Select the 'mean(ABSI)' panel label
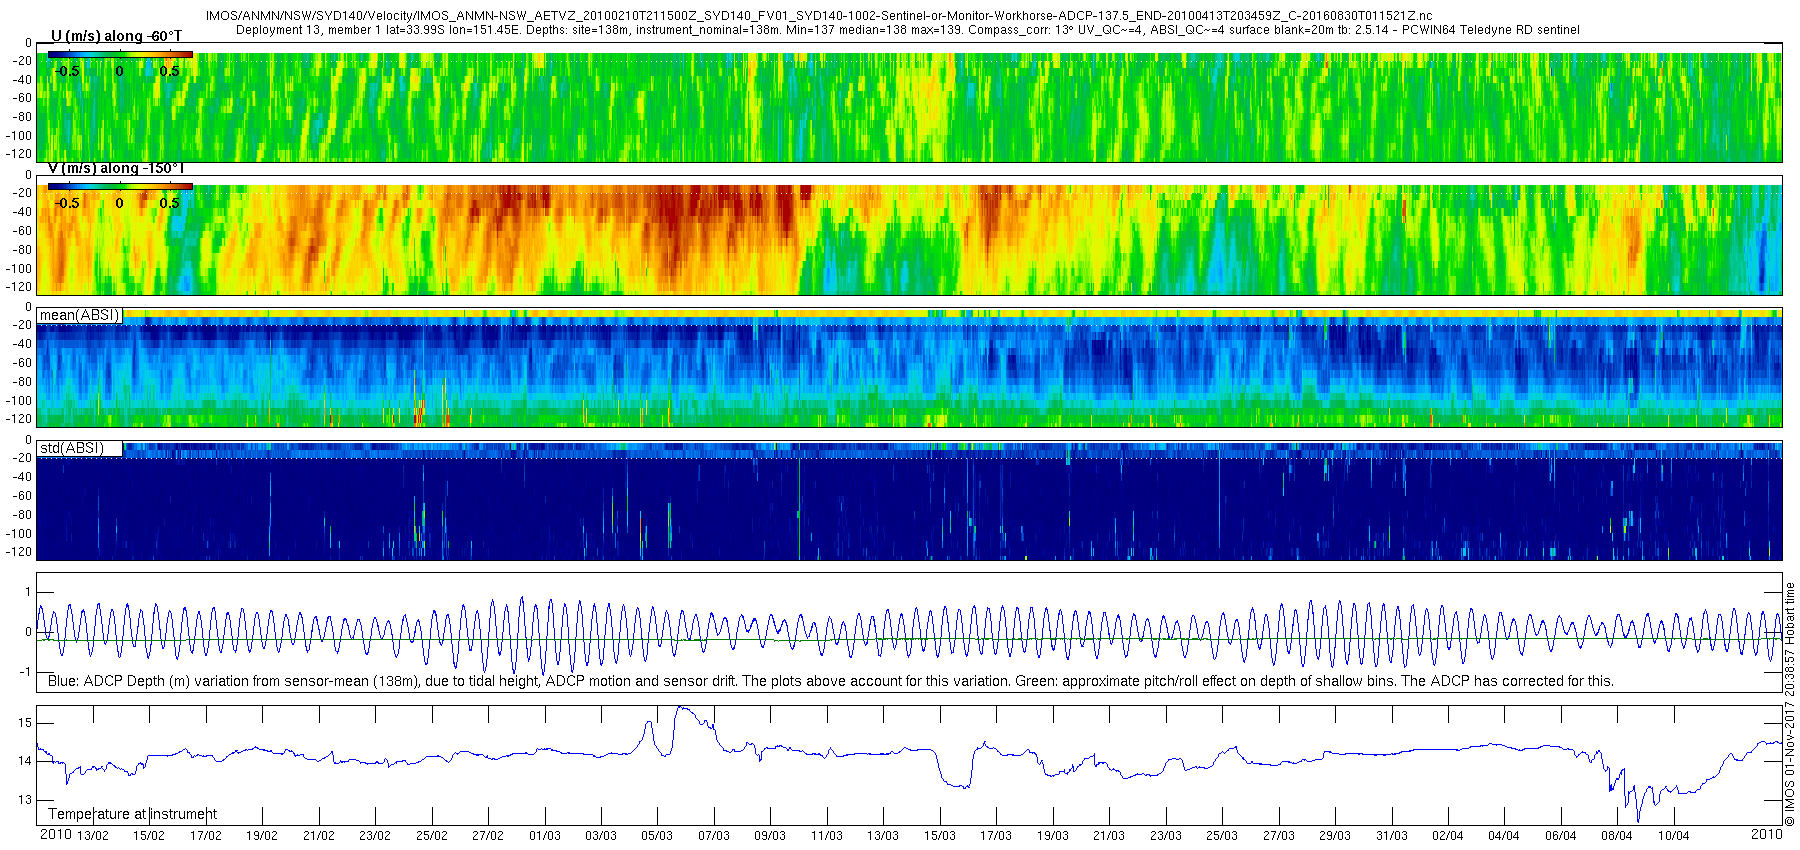Viewport: 1800px width, 850px height. (80, 315)
